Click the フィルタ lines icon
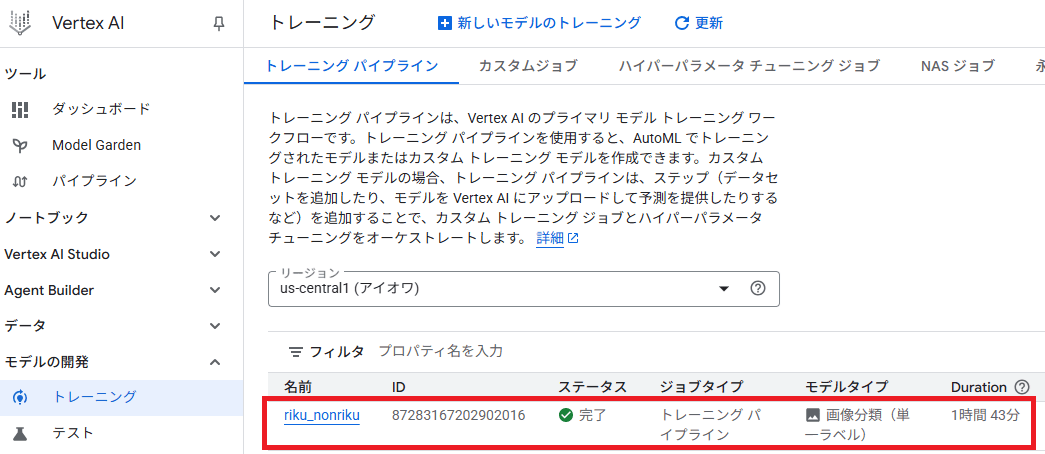This screenshot has width=1045, height=454. click(295, 351)
